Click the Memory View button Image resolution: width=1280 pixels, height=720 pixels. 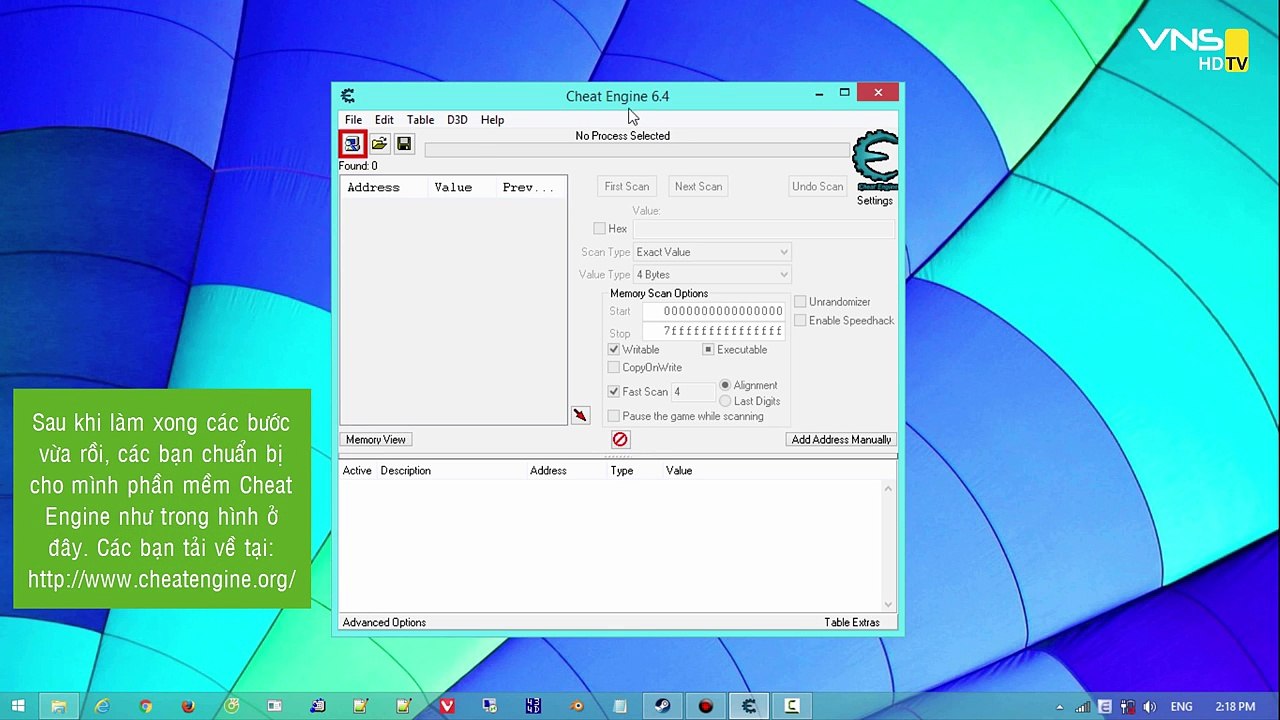376,440
